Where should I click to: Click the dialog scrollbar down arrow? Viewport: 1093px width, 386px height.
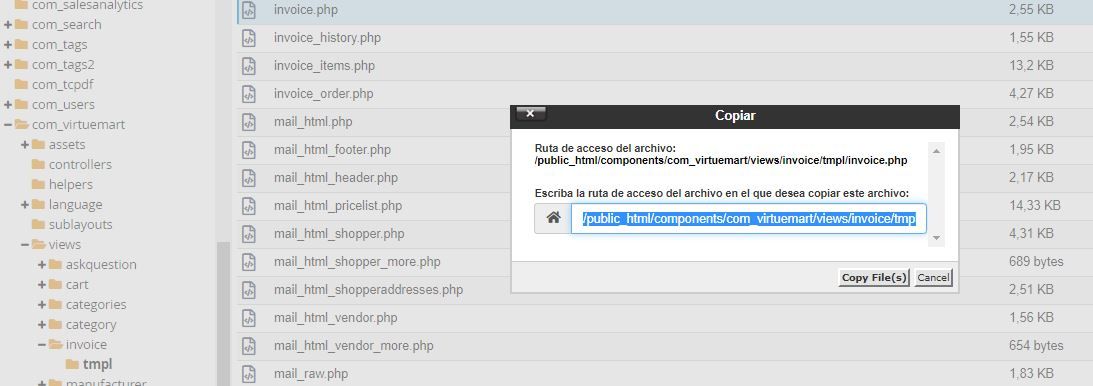[936, 238]
